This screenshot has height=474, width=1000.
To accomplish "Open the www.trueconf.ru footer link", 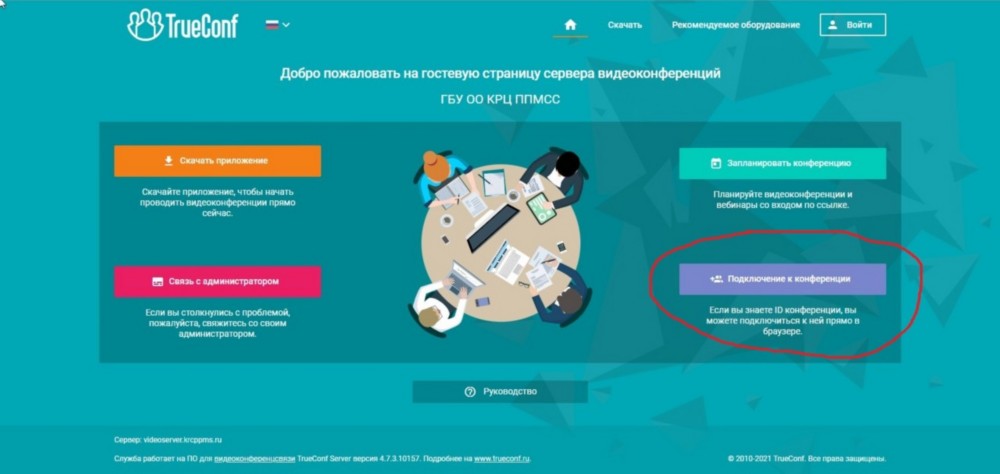I will pos(501,459).
